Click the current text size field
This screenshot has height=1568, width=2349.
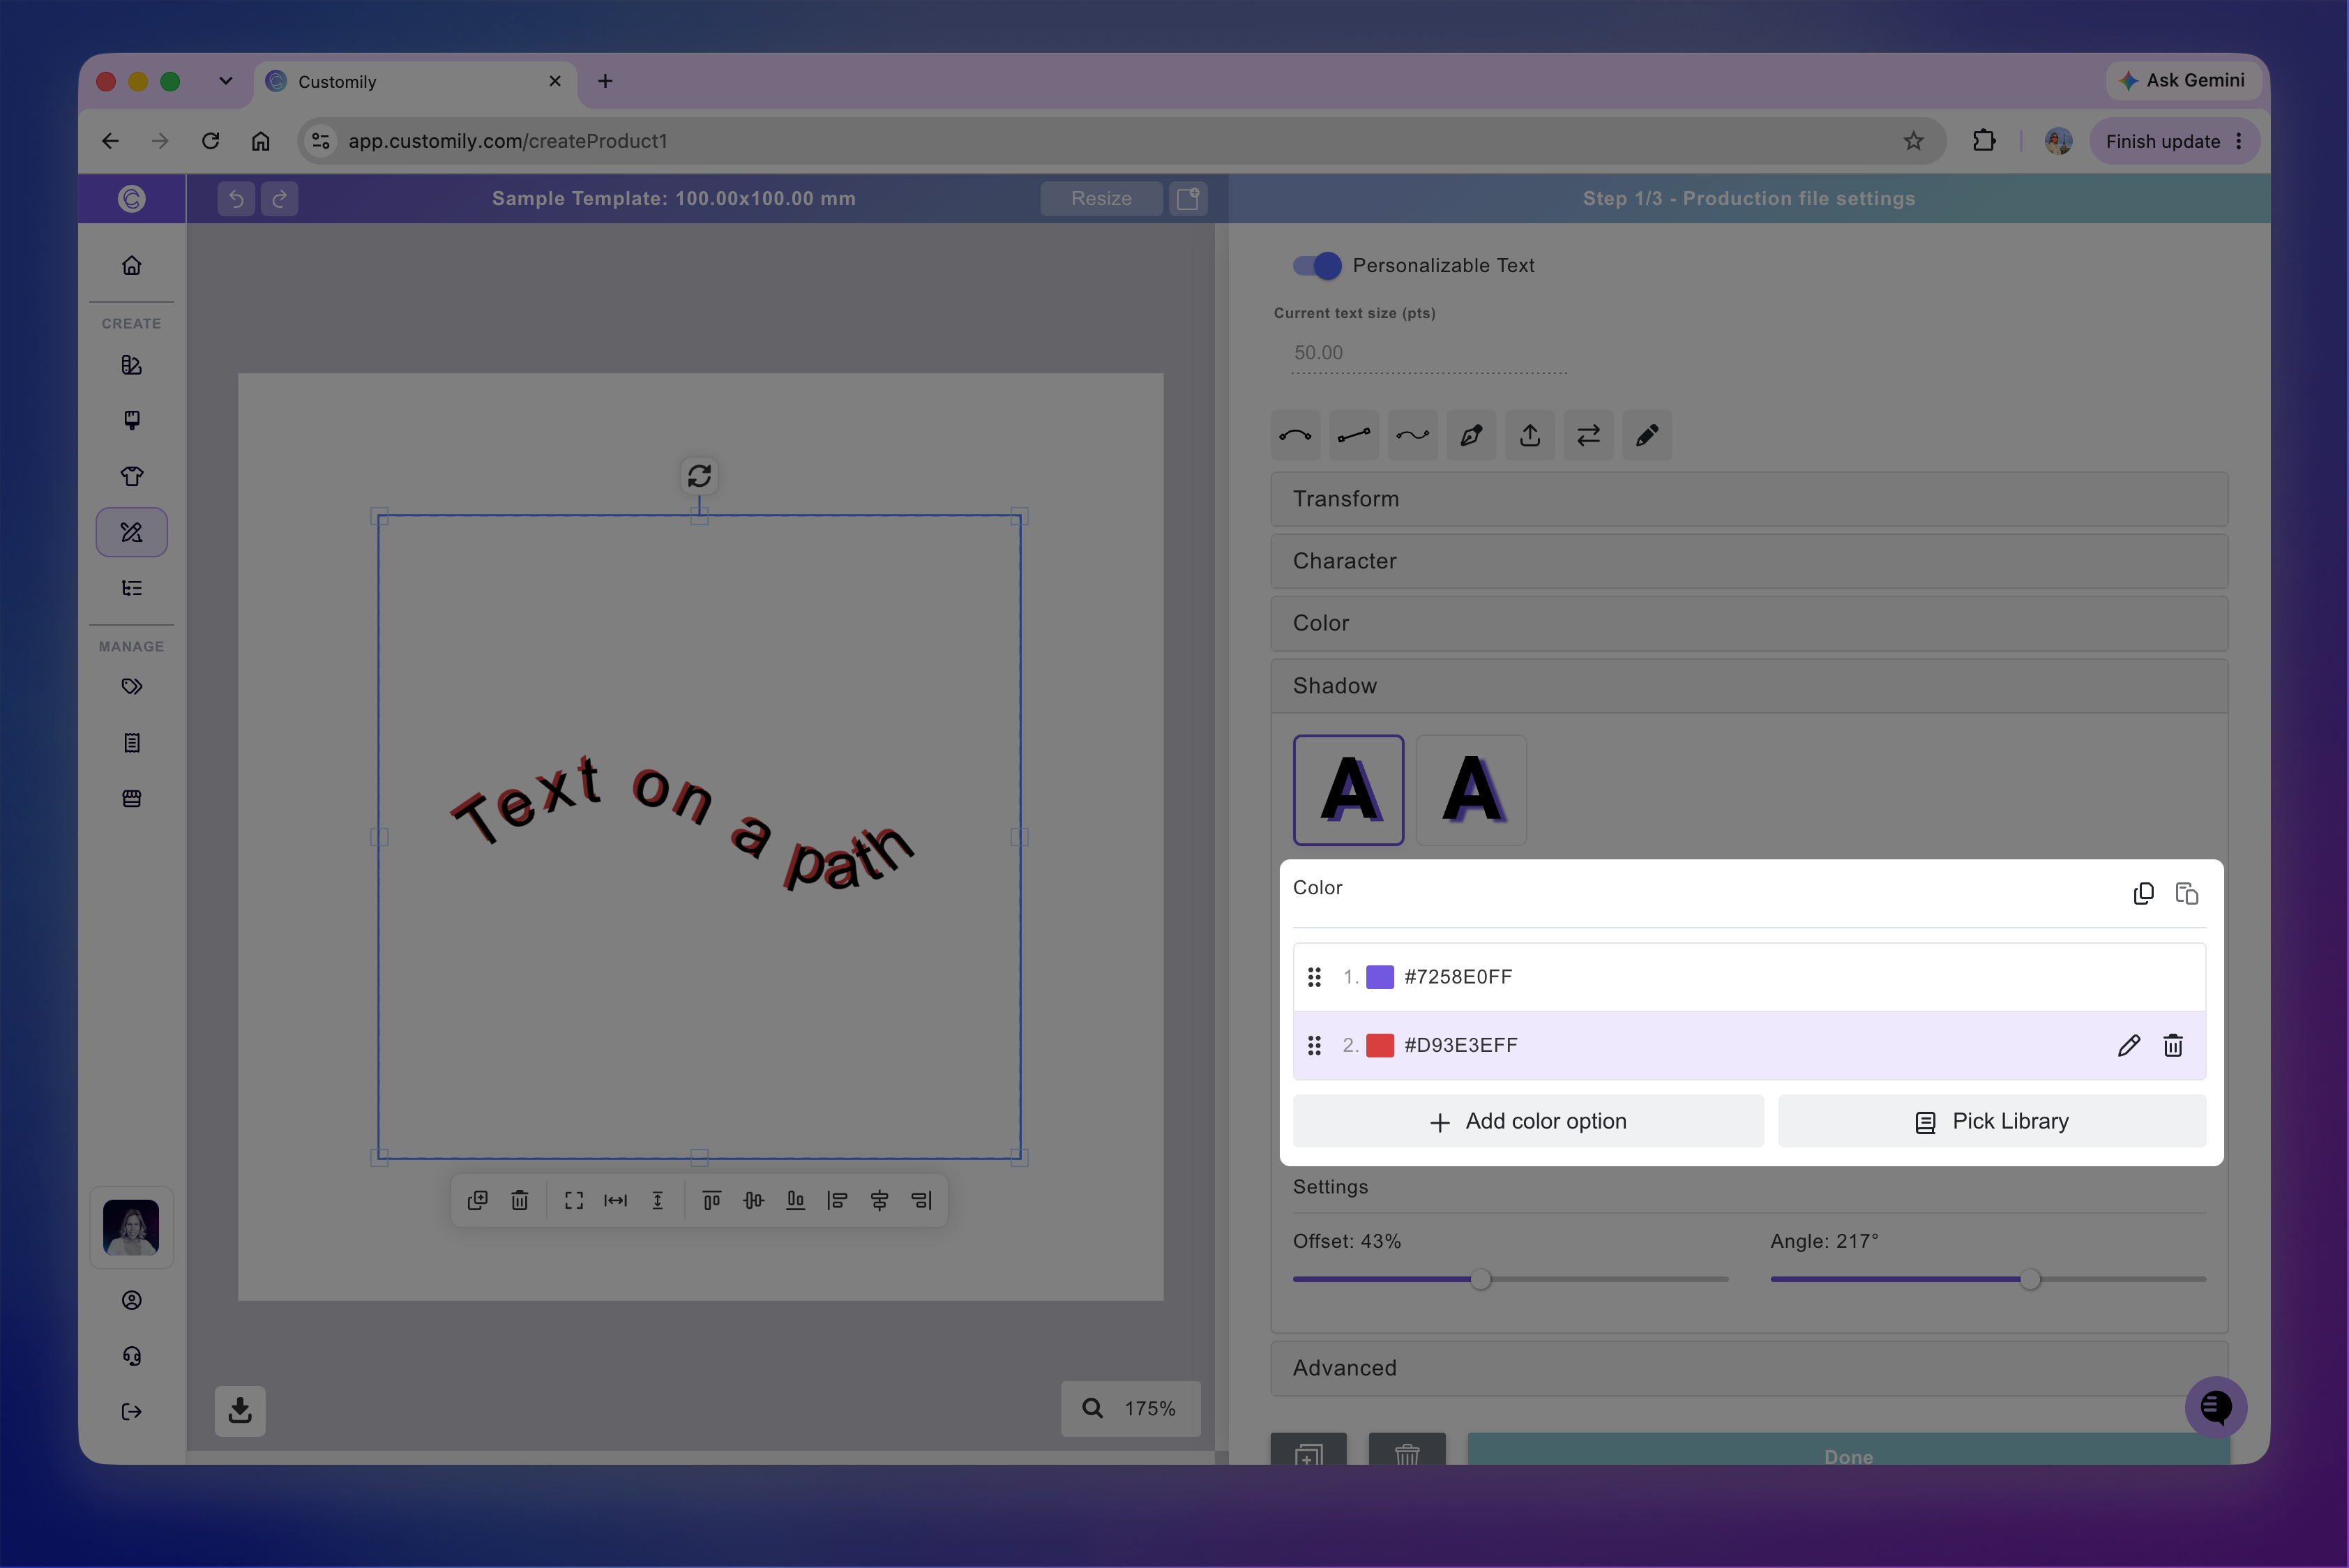[1429, 353]
